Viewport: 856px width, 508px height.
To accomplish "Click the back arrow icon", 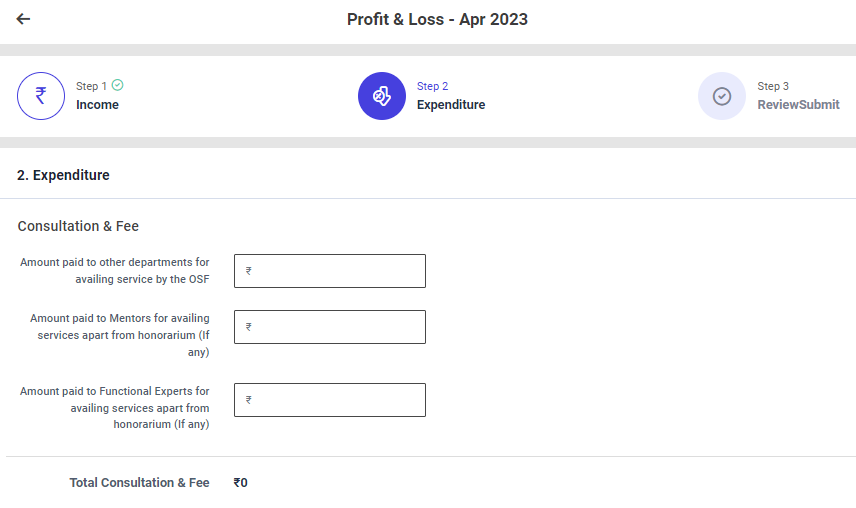I will [x=23, y=19].
